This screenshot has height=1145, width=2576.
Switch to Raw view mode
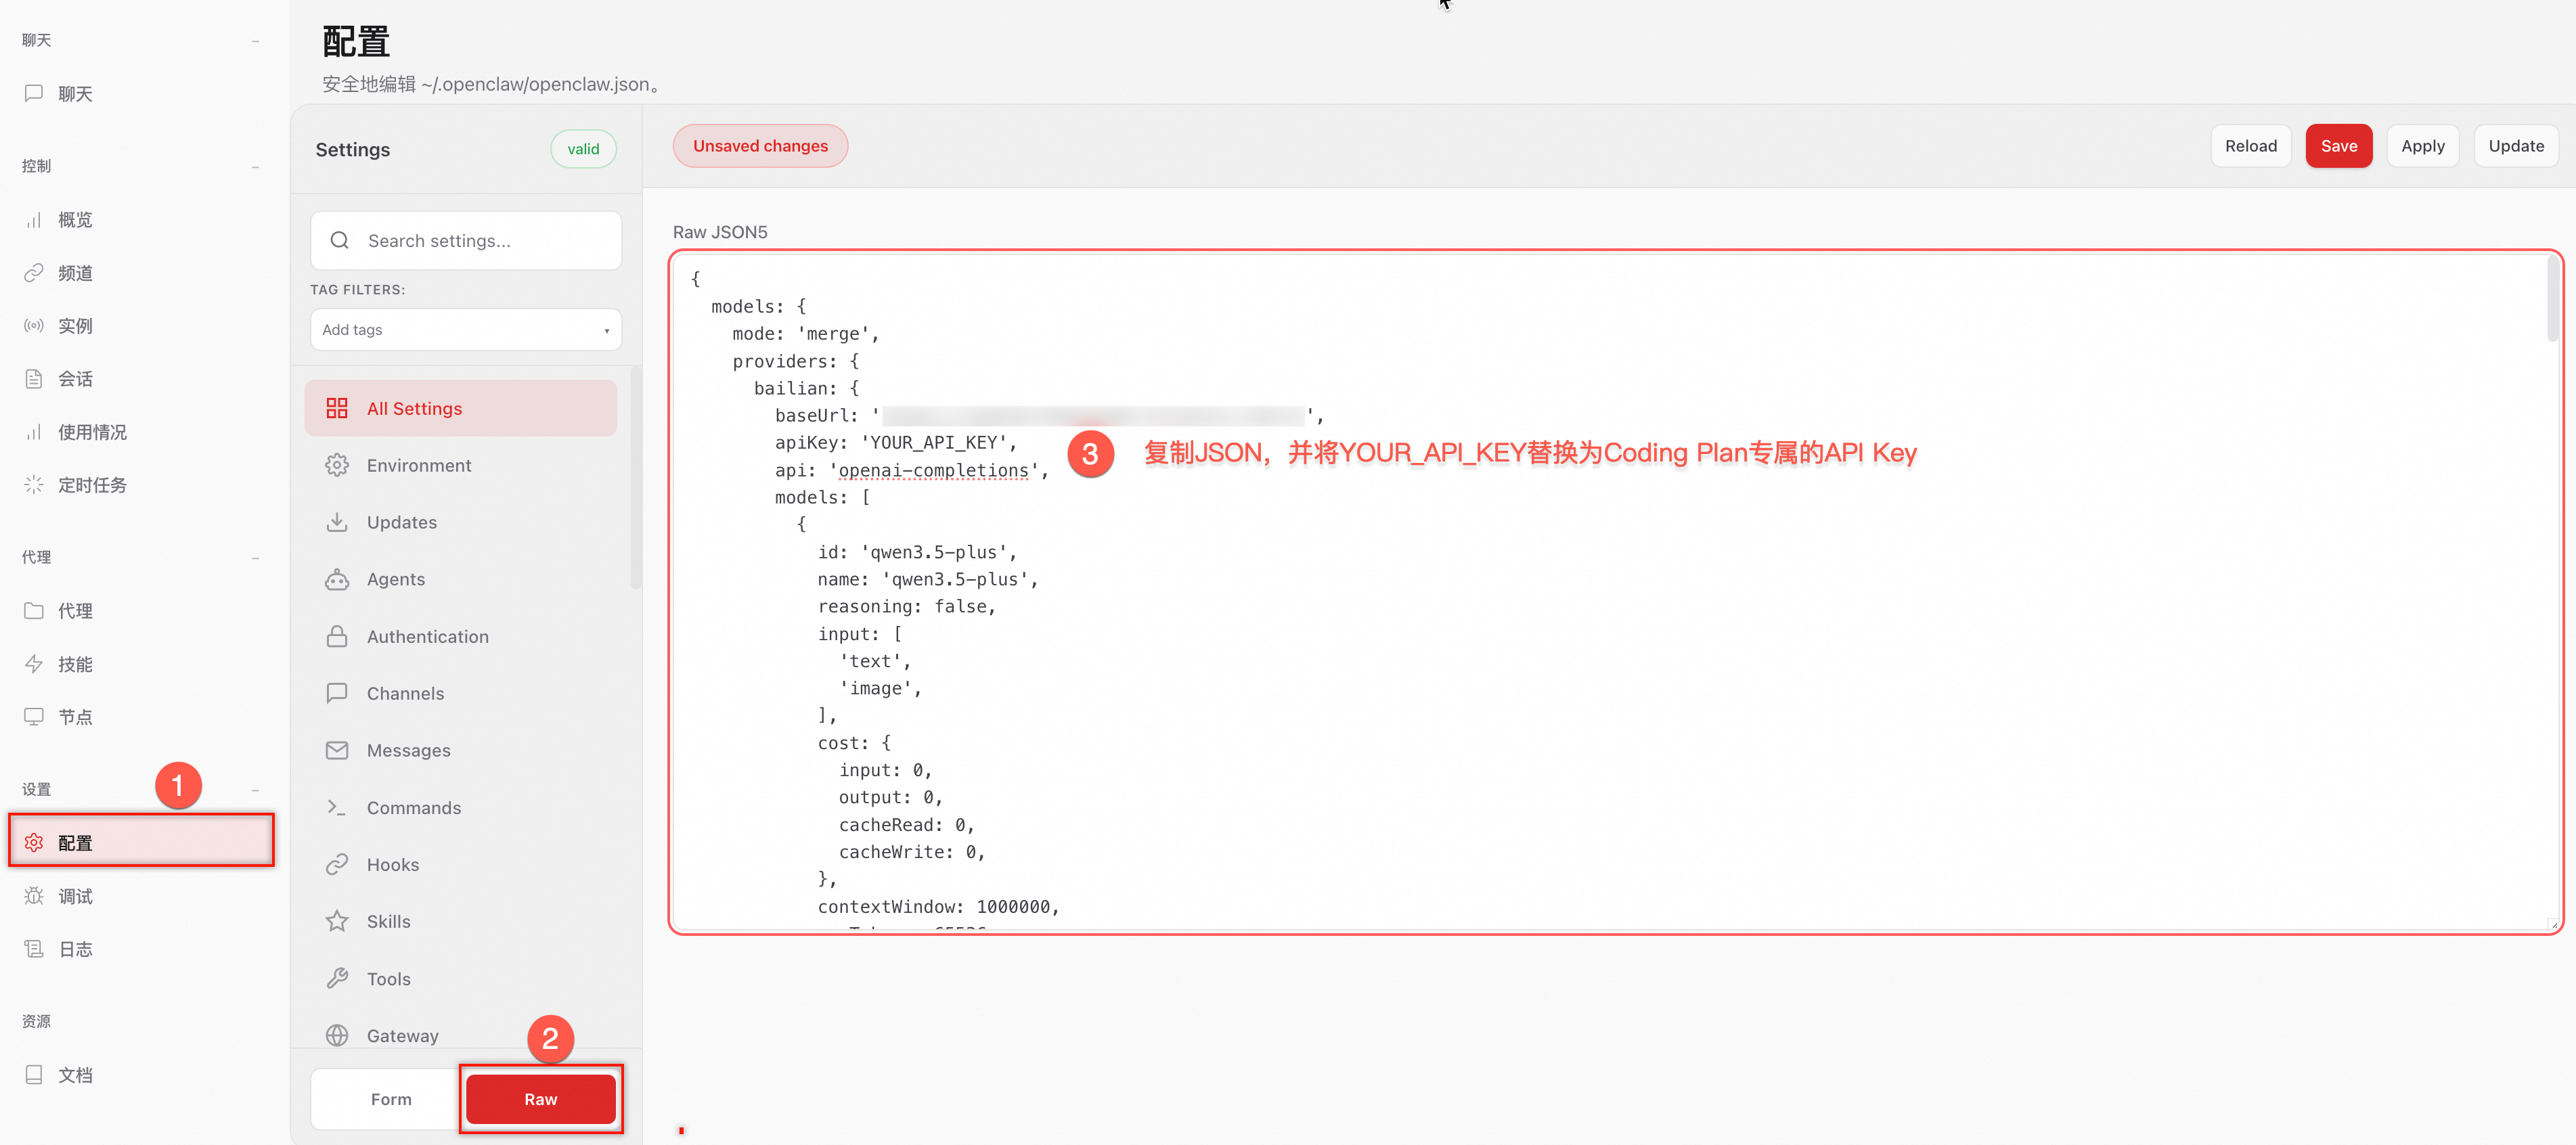click(540, 1099)
